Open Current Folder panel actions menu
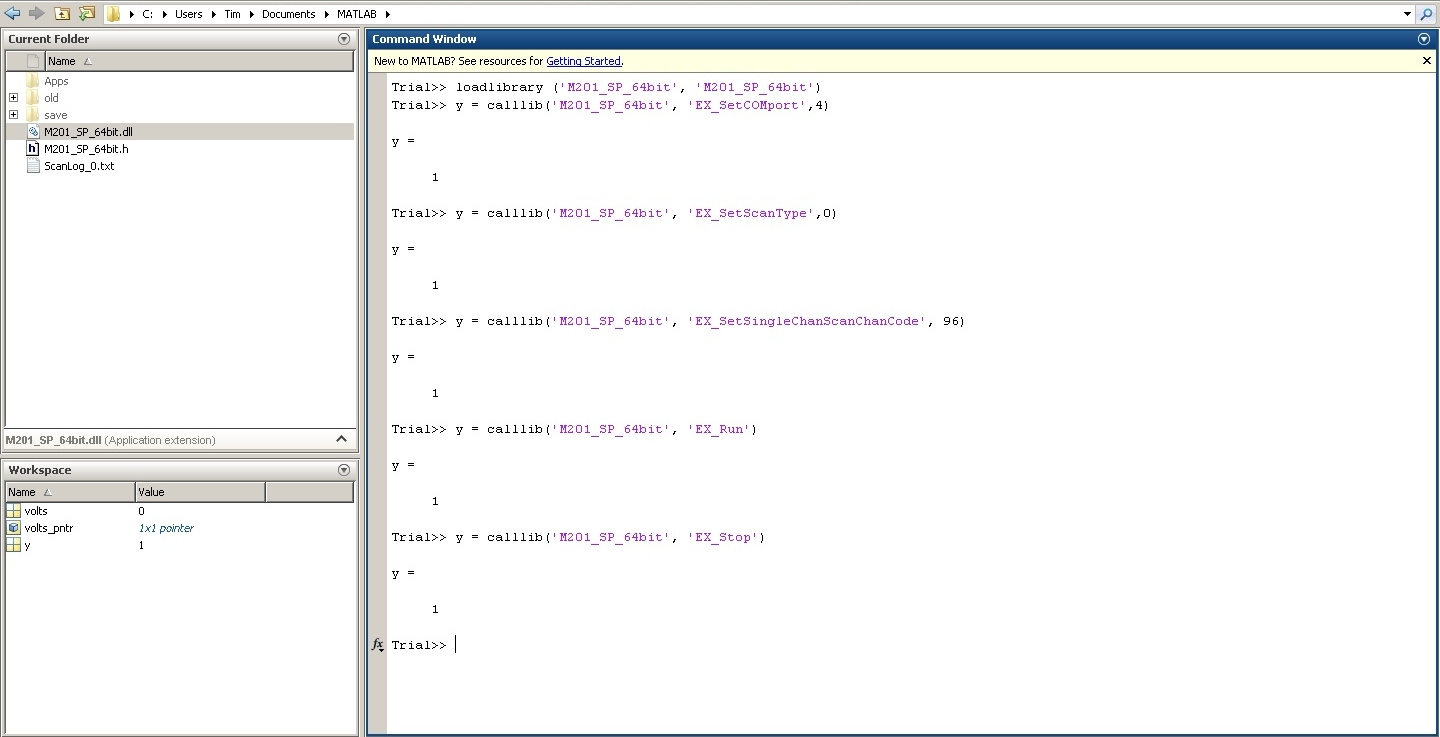The height and width of the screenshot is (737, 1440). pyautogui.click(x=344, y=39)
